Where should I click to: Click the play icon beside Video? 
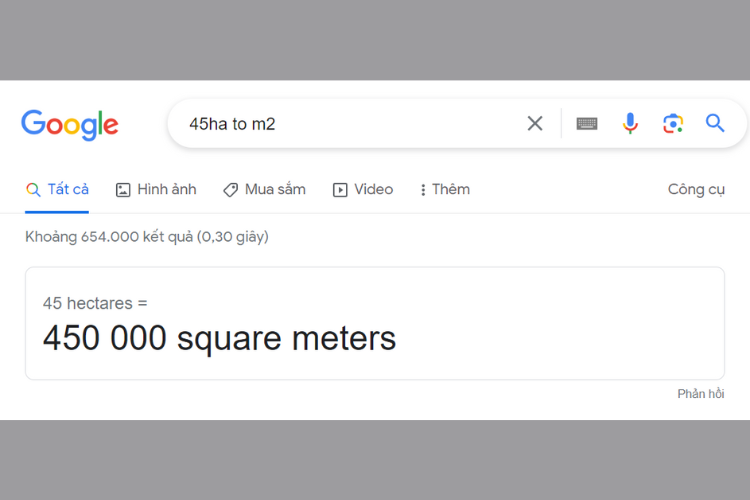point(340,190)
